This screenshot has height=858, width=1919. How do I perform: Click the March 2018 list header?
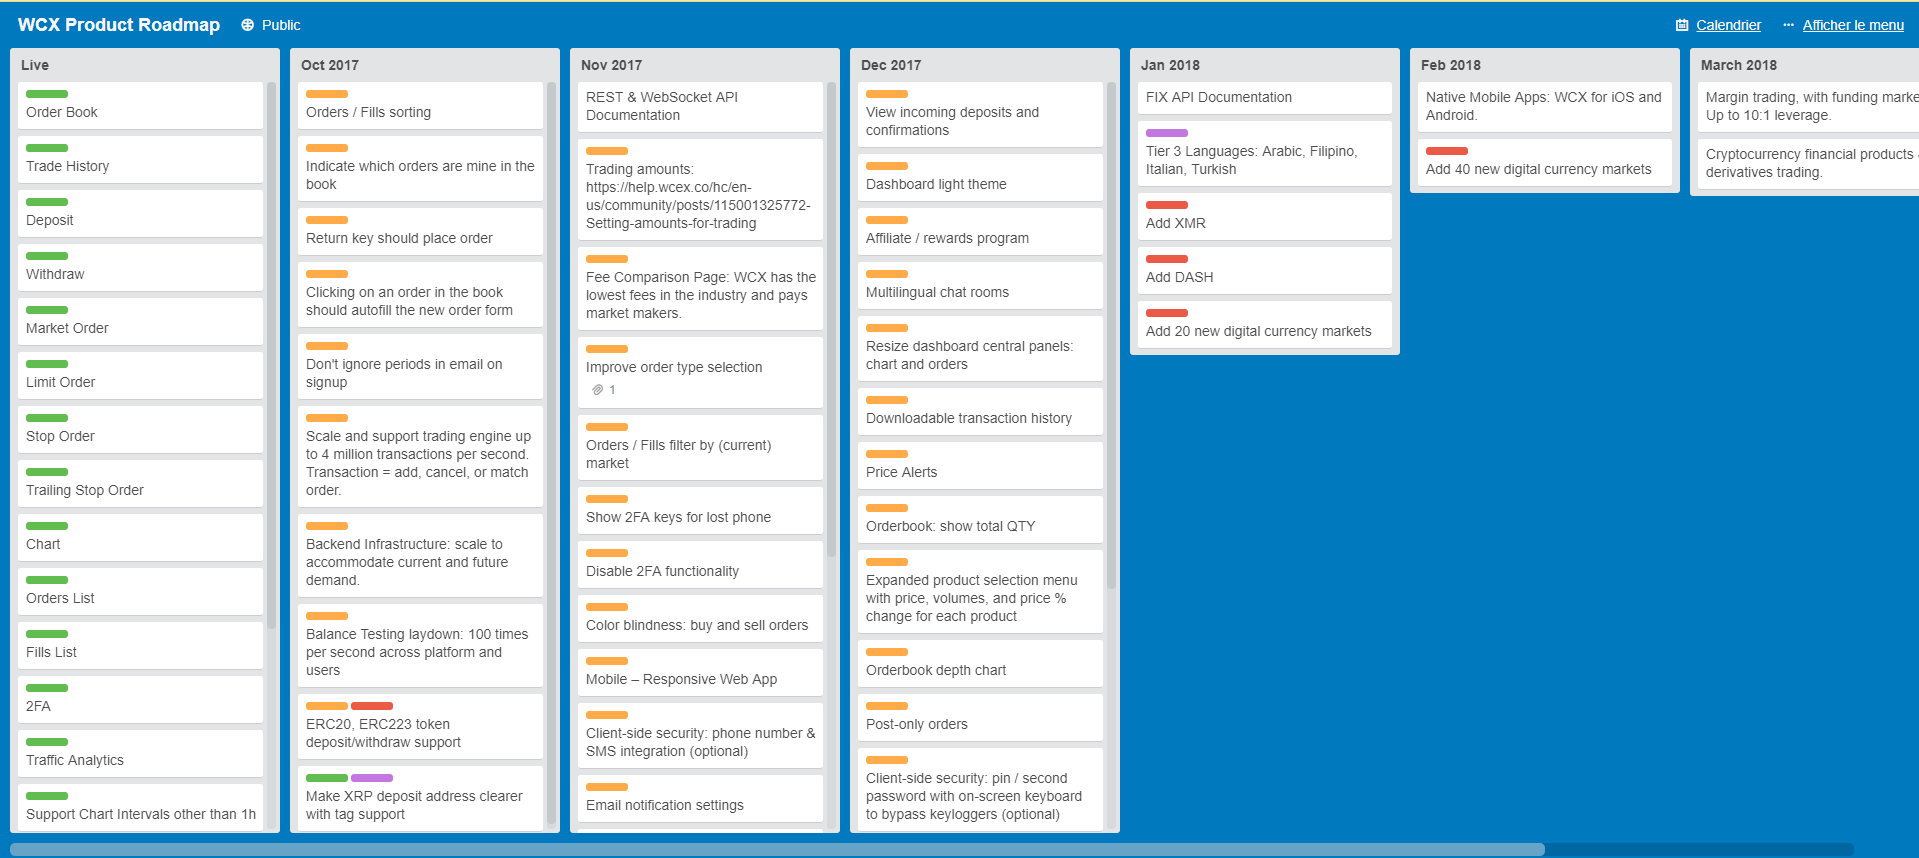coord(1739,65)
